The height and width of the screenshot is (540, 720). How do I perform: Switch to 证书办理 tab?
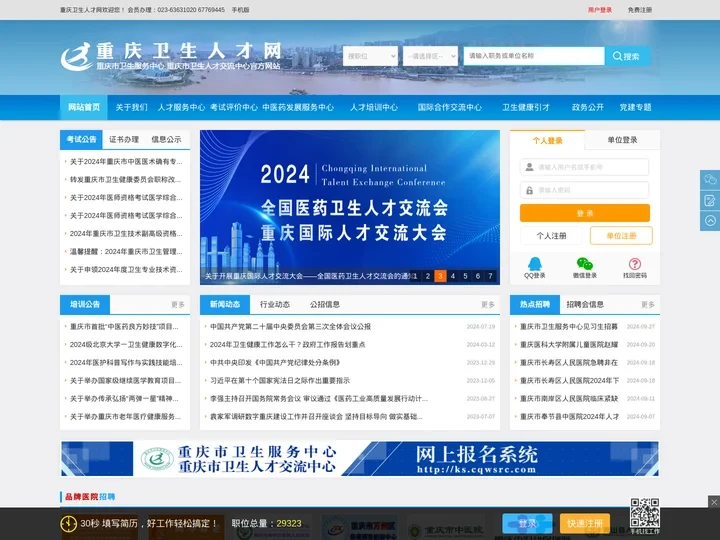pos(124,140)
